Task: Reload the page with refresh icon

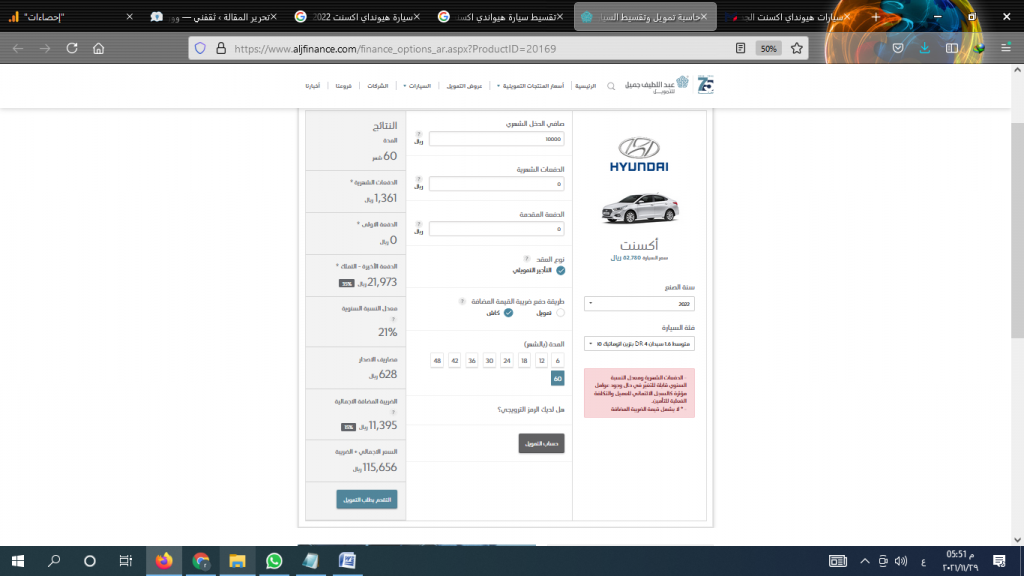Action: (x=72, y=48)
